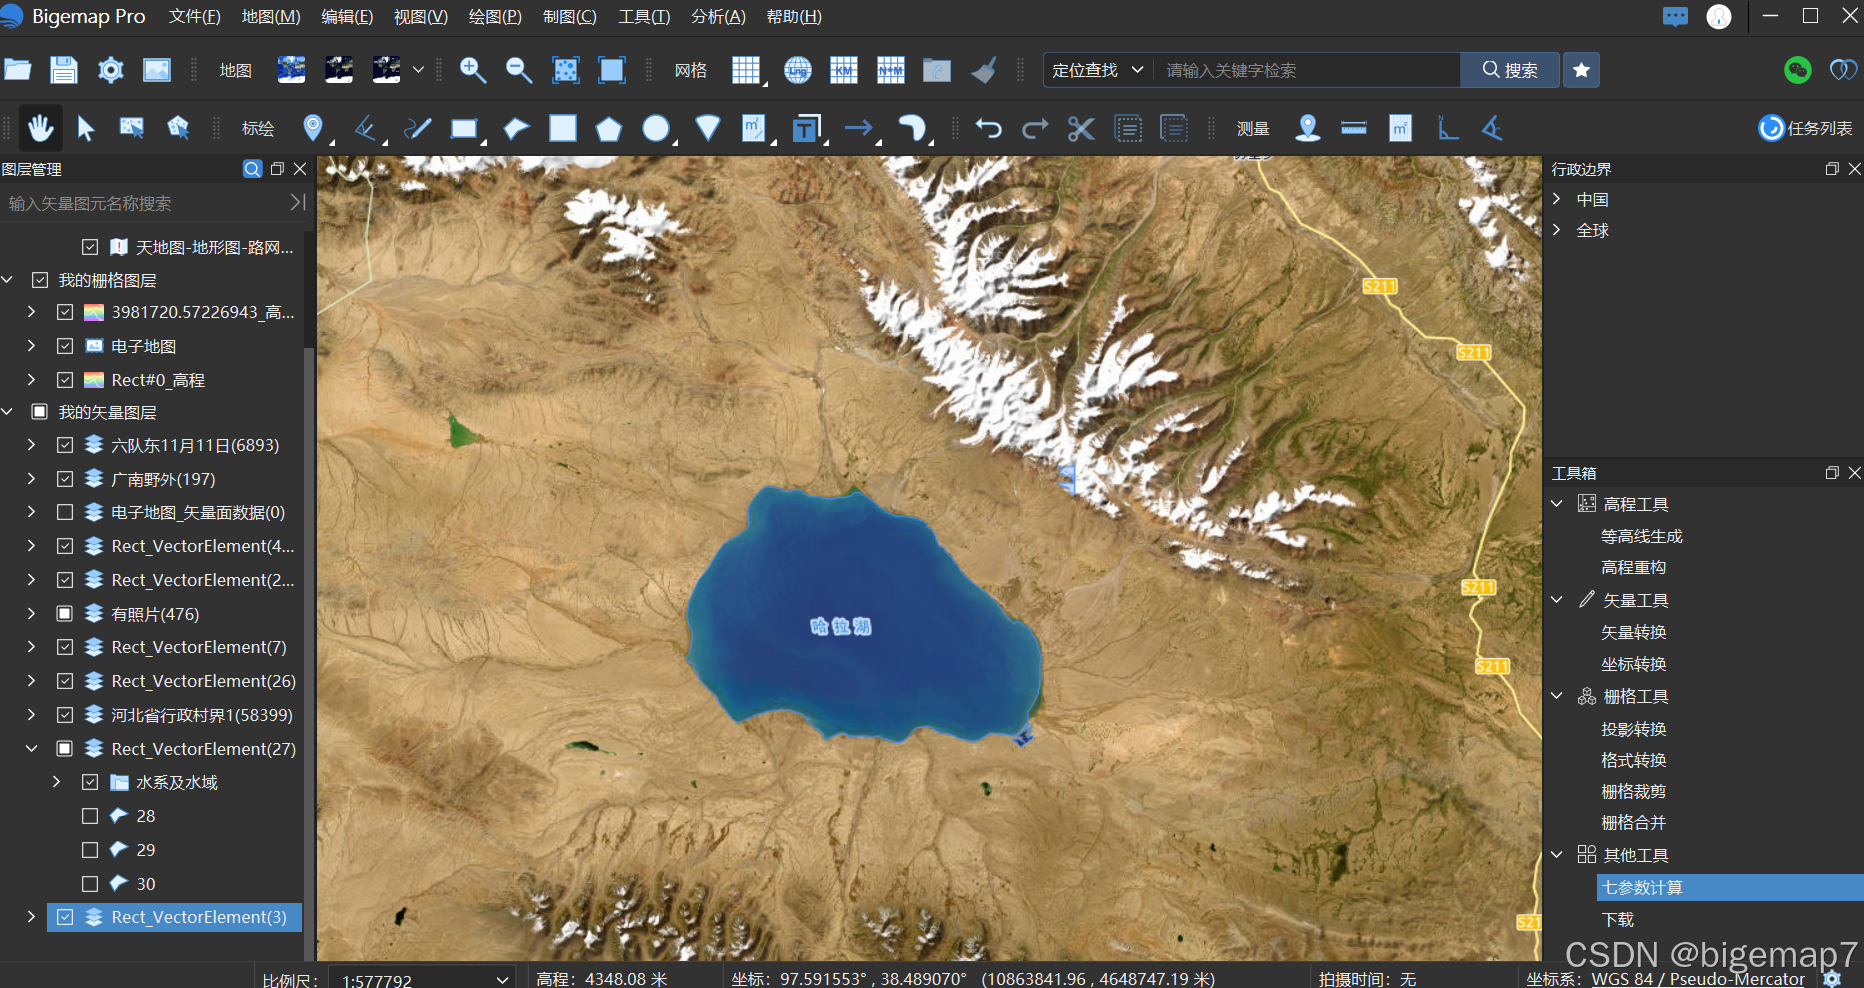Click the grid table icon
The height and width of the screenshot is (988, 1864).
[x=746, y=70]
